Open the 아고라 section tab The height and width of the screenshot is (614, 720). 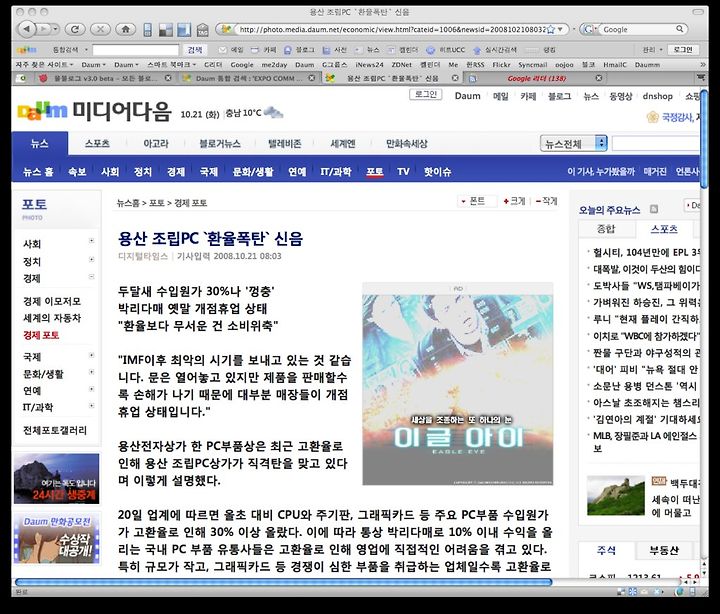pyautogui.click(x=156, y=143)
